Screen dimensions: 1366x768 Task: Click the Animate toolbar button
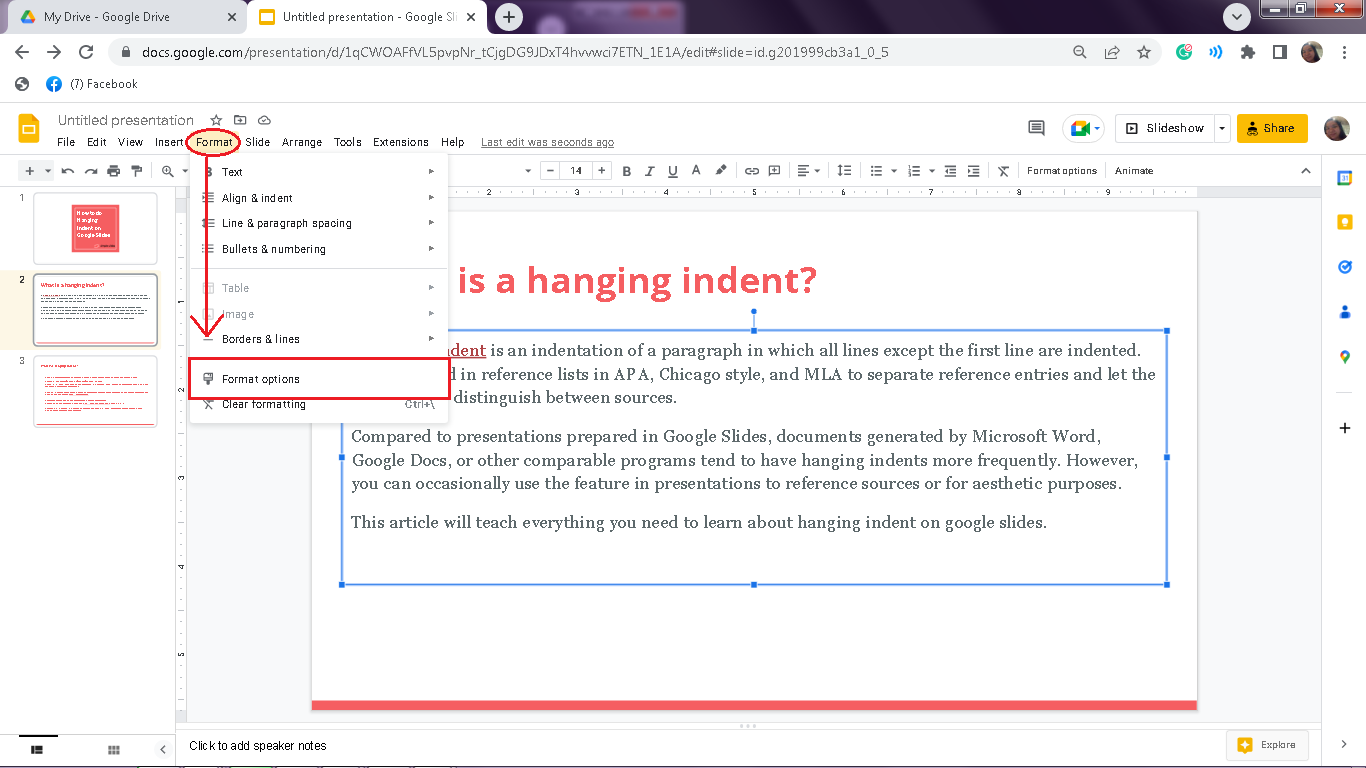coord(1134,171)
